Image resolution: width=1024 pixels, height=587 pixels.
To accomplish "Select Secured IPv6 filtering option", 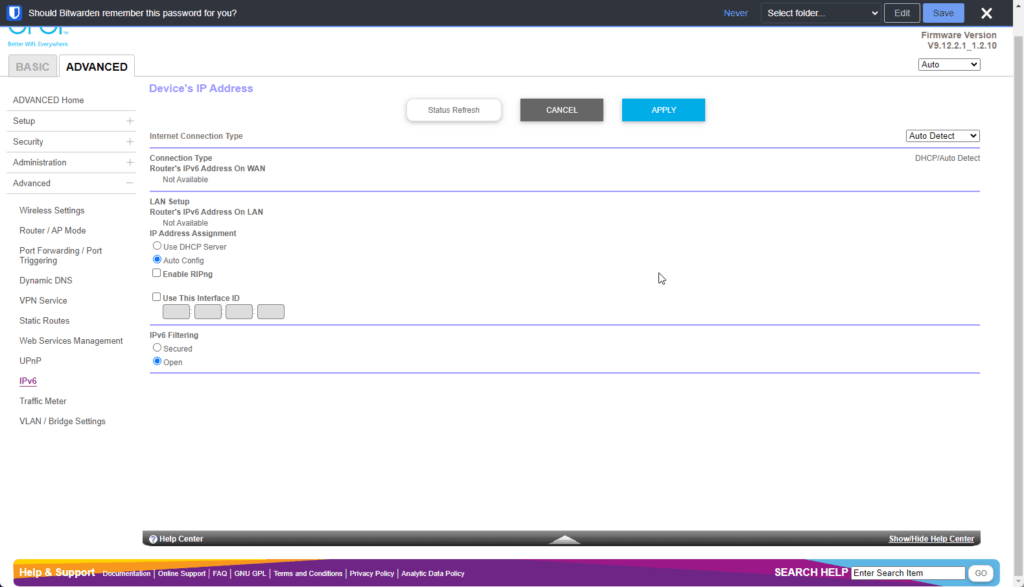I will coord(157,348).
